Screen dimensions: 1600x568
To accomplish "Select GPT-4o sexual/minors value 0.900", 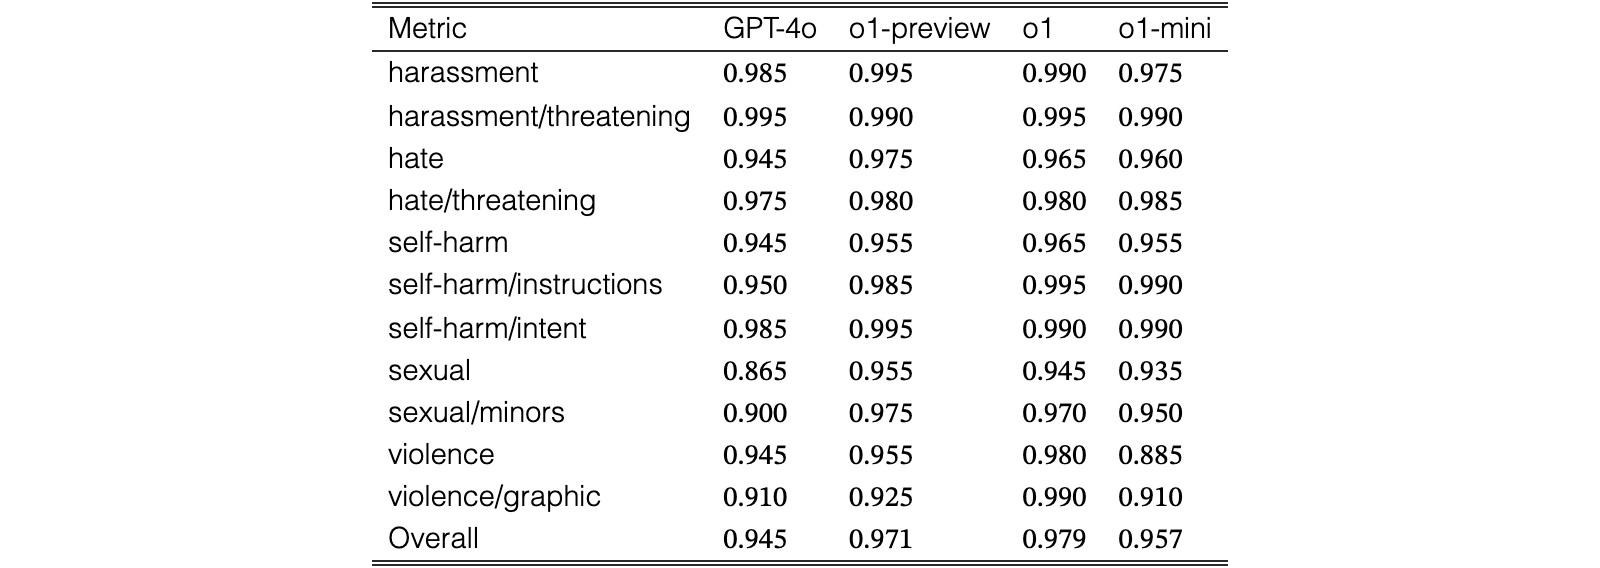I will click(x=755, y=413).
